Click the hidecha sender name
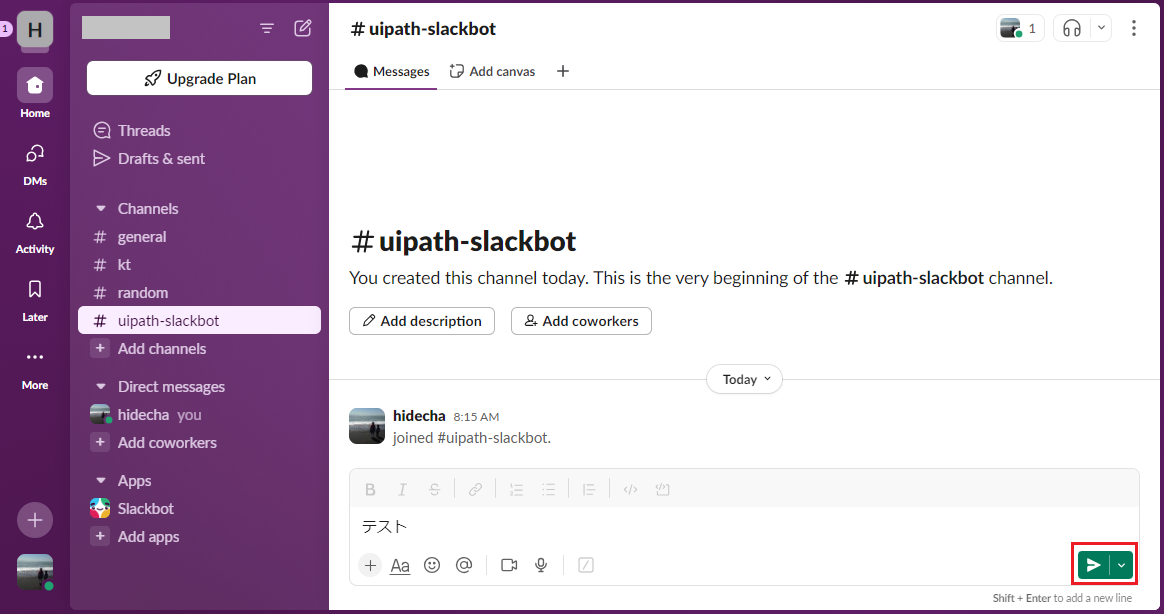Screen dimensions: 1164x614 419,416
